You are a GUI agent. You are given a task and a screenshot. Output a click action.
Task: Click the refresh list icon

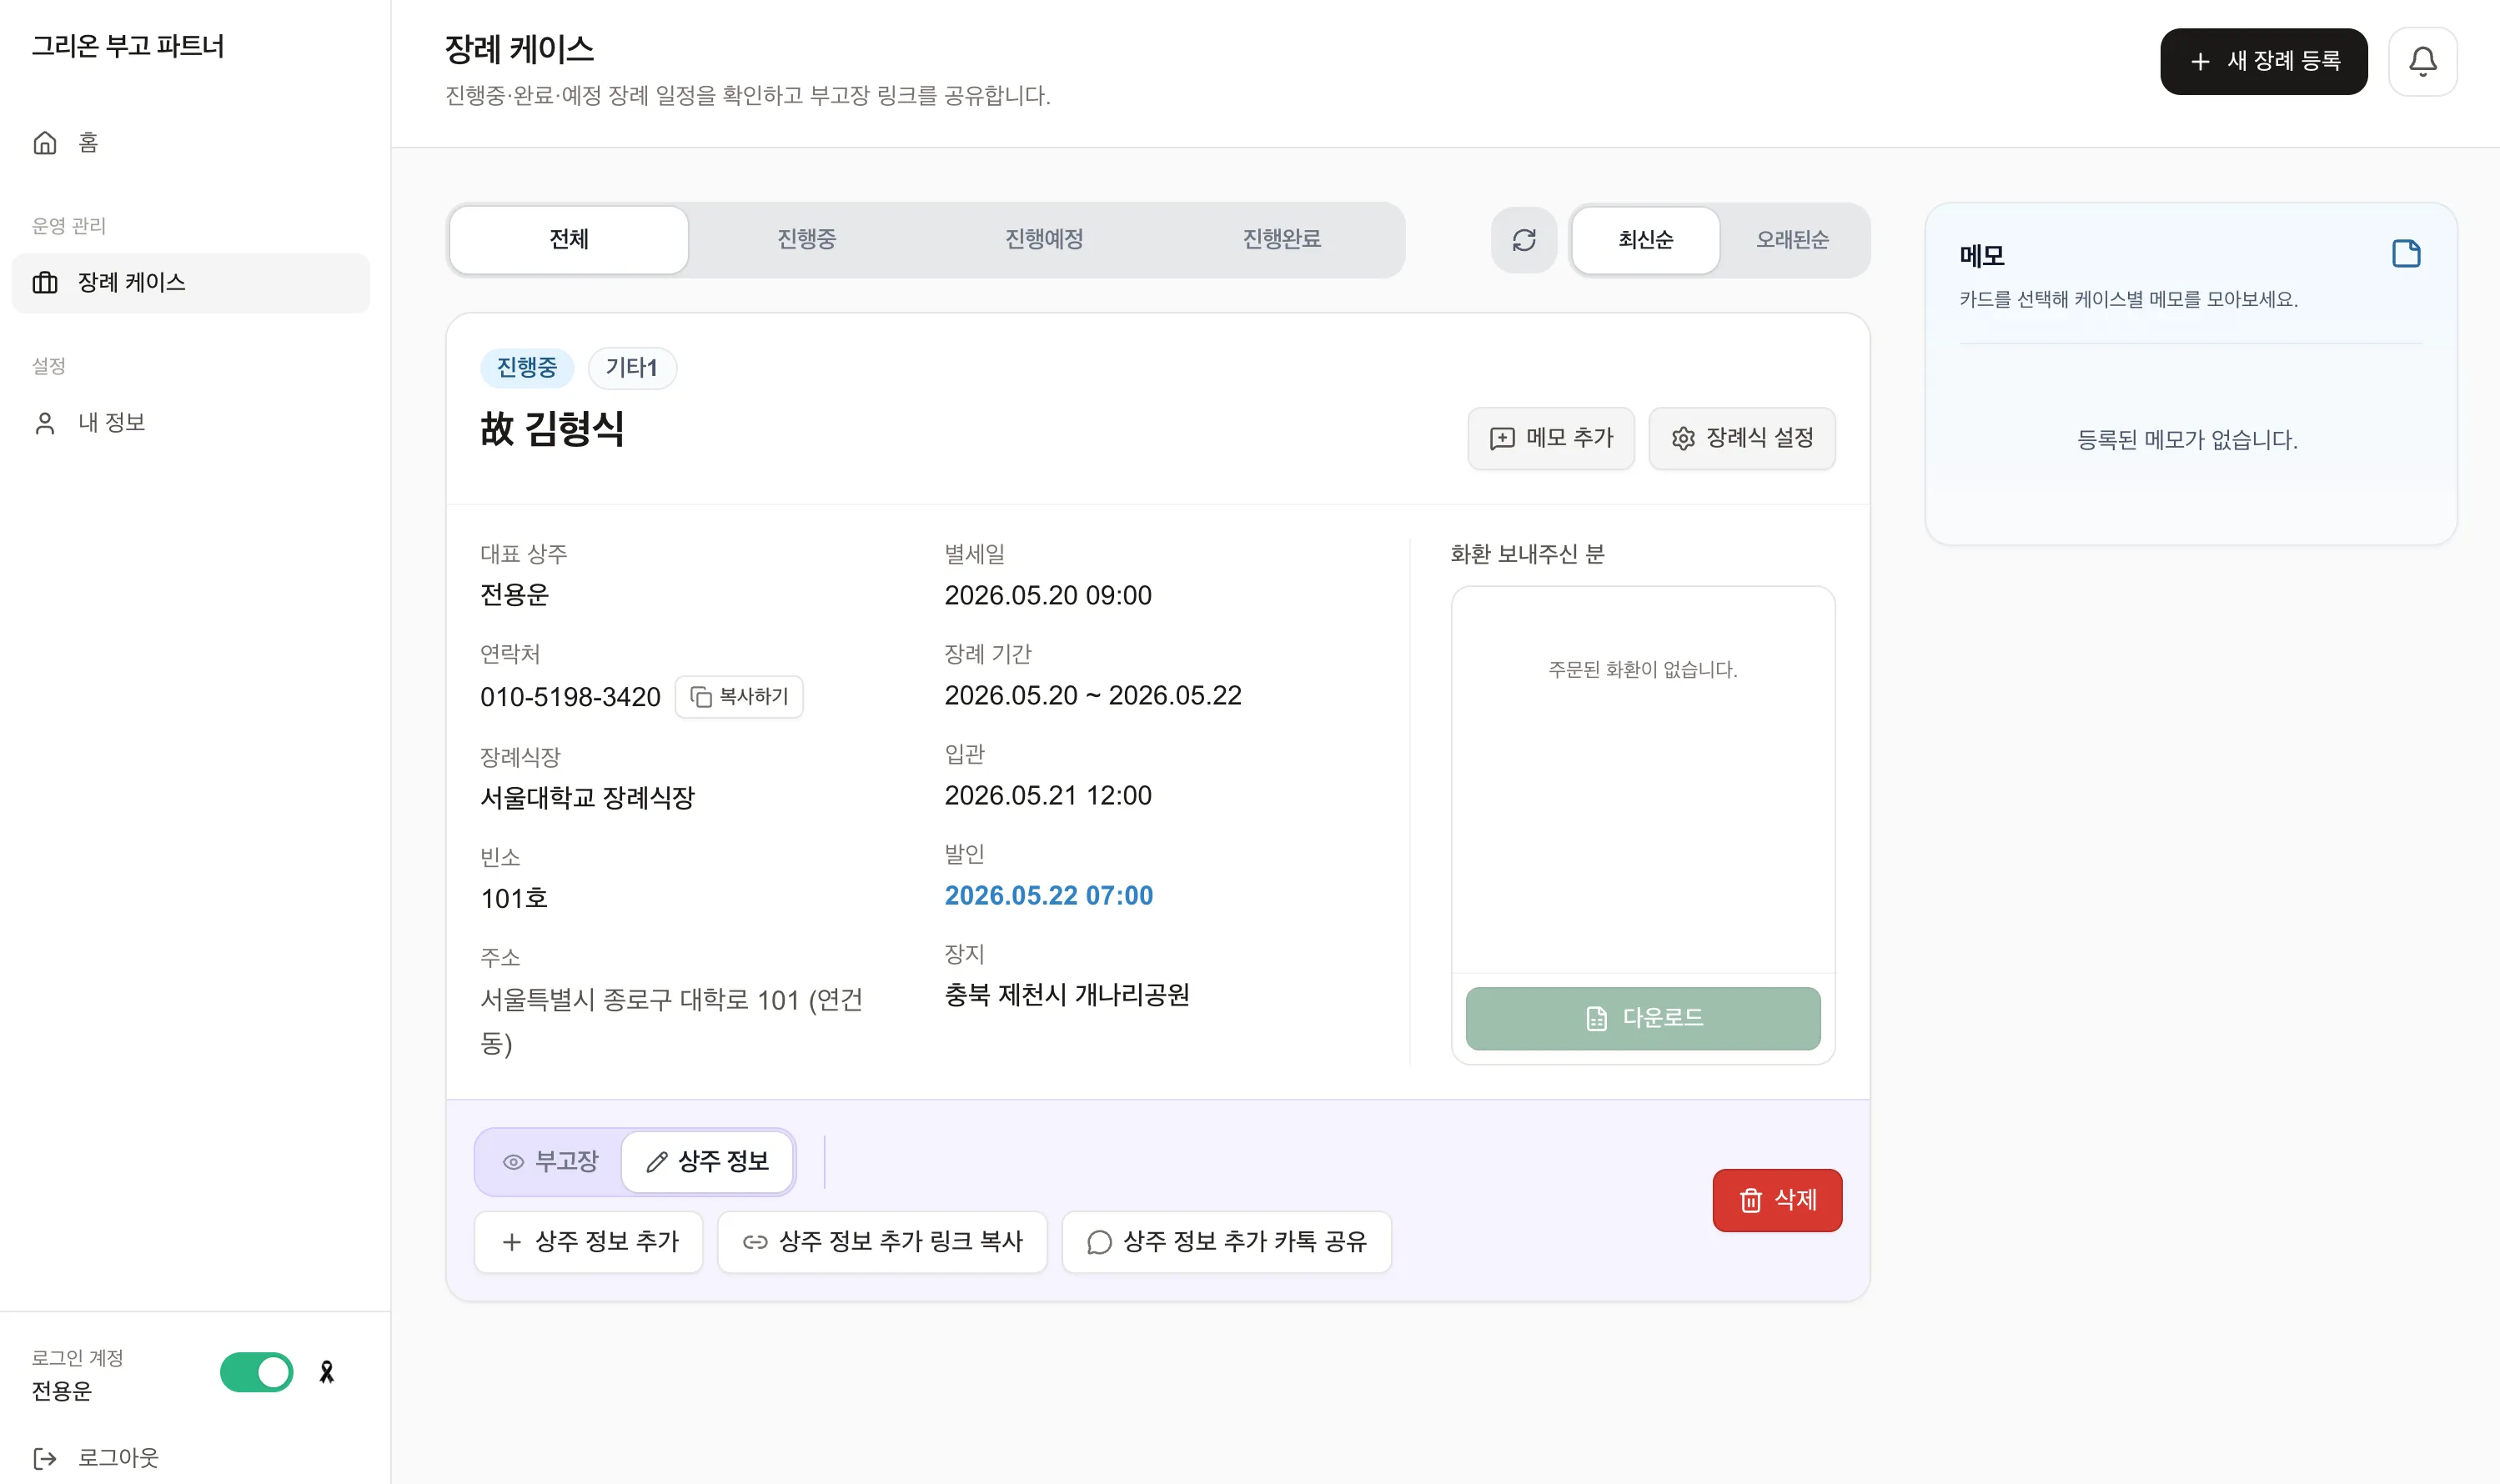click(1523, 240)
